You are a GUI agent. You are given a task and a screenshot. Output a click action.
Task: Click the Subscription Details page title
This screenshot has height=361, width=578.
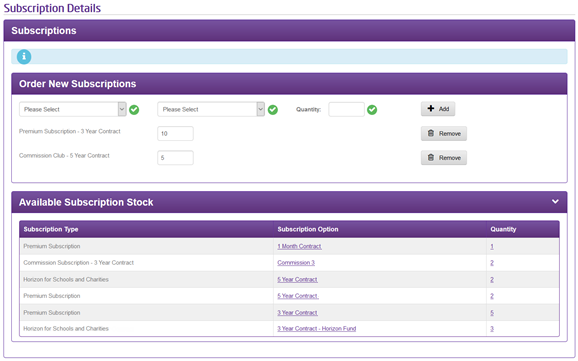(52, 8)
